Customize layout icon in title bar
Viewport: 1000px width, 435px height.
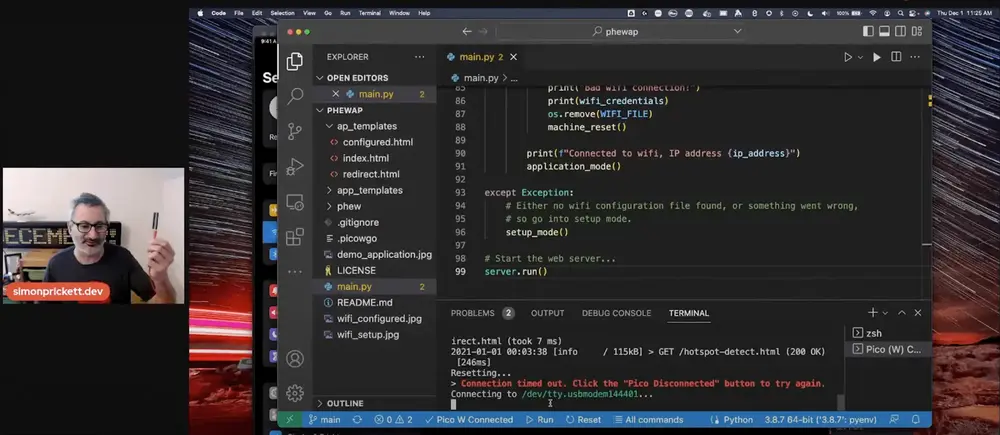[917, 31]
